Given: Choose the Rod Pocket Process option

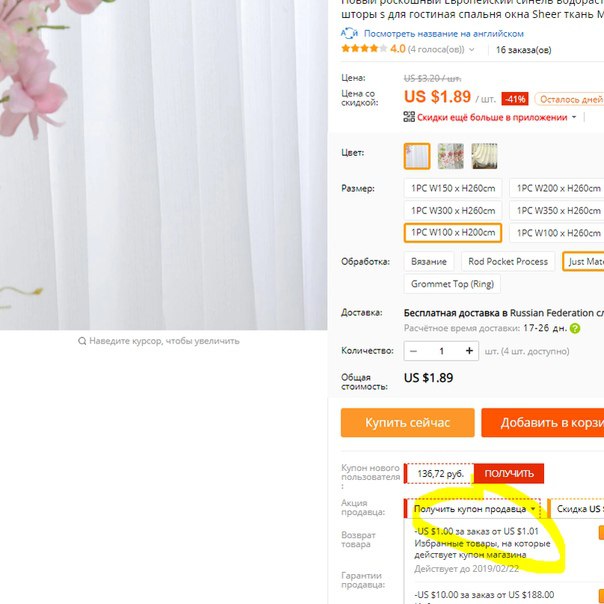Looking at the screenshot, I should click(x=508, y=262).
